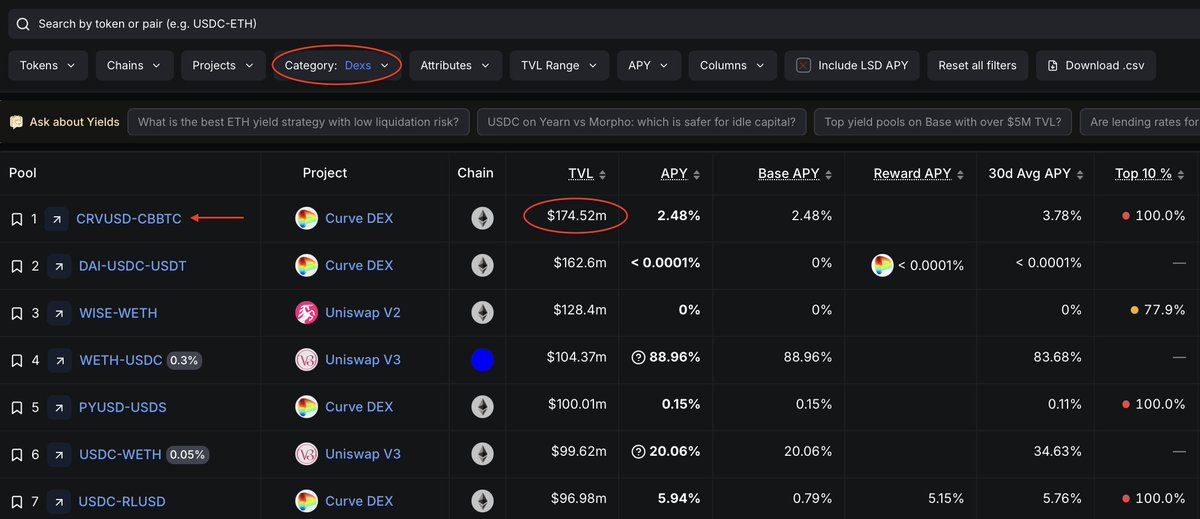Sort table by Top 10 % header

pos(1150,173)
